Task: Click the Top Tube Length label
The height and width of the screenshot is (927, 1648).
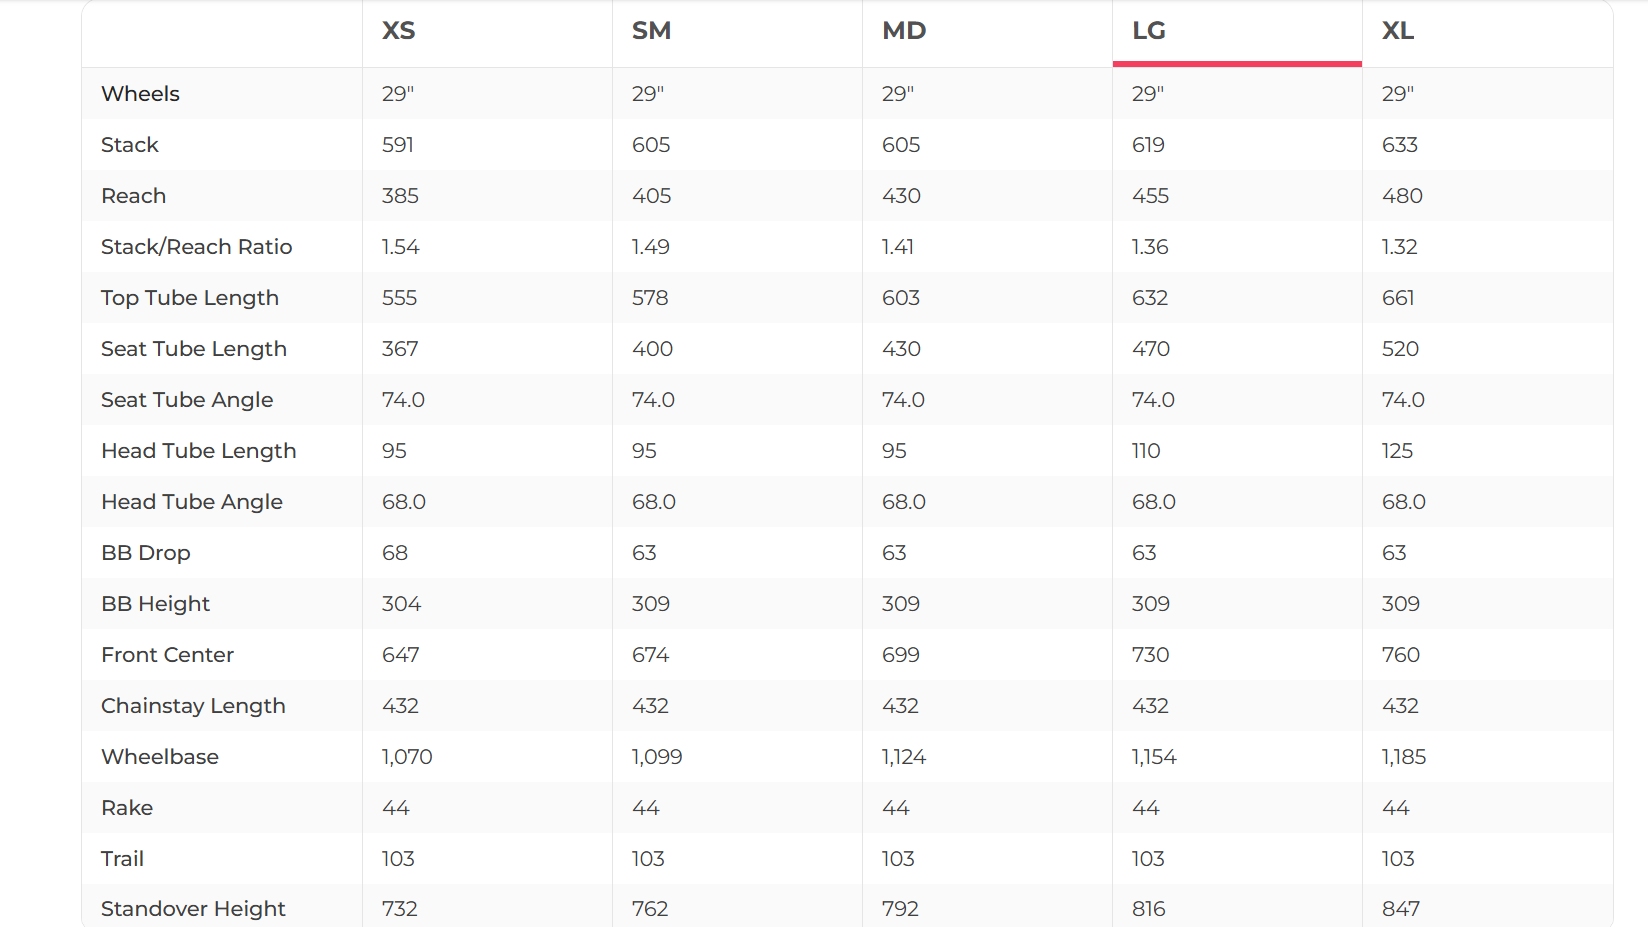Action: point(190,298)
